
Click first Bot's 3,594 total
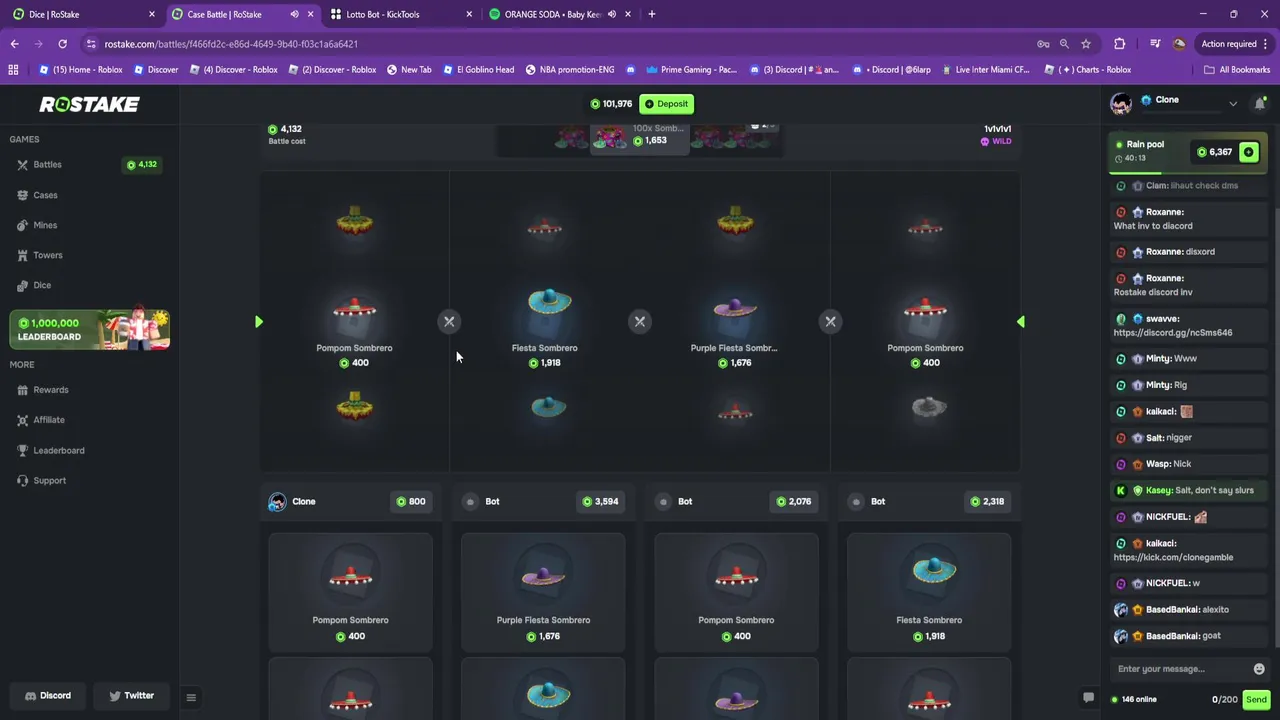click(600, 502)
